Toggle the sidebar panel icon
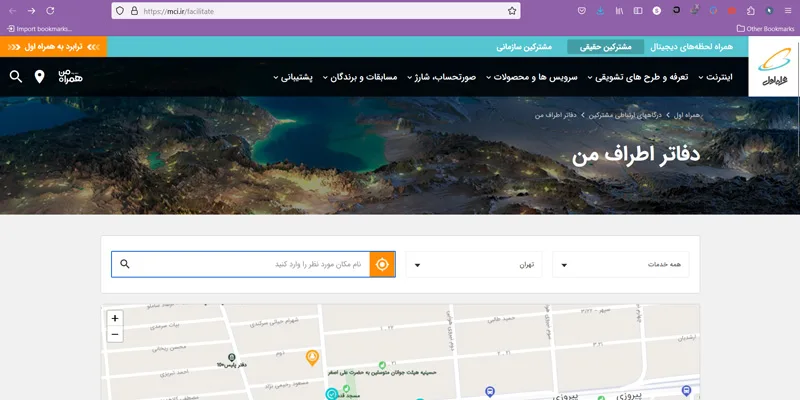Viewport: 800px width, 400px height. [x=638, y=11]
